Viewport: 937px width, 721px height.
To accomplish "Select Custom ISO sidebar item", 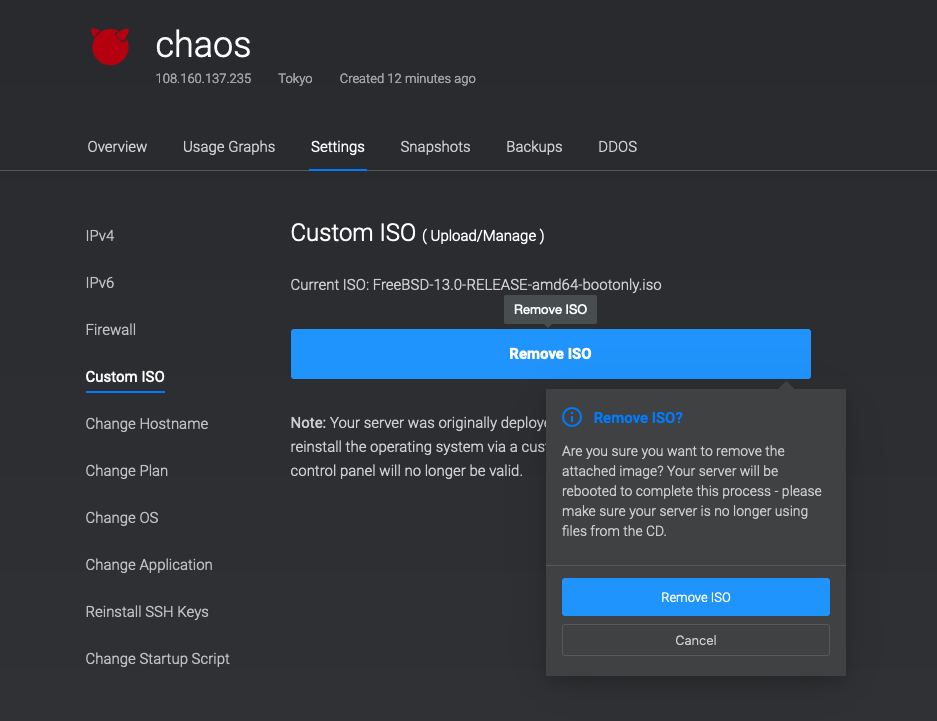I will (125, 377).
